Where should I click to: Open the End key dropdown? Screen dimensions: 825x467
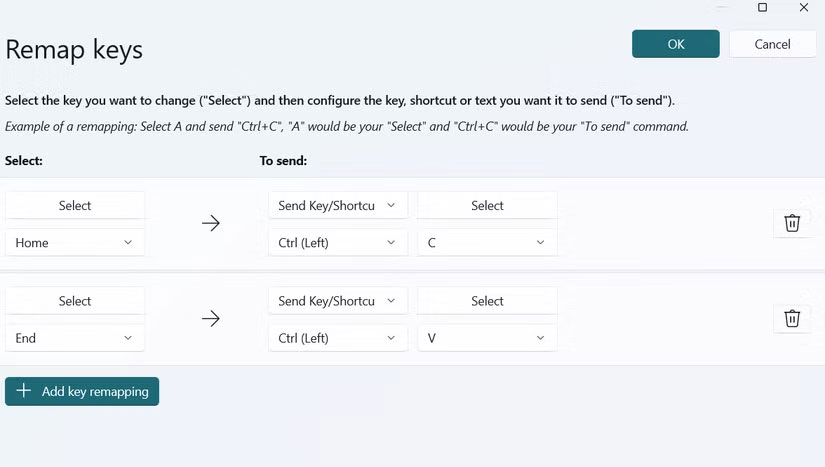tap(75, 338)
